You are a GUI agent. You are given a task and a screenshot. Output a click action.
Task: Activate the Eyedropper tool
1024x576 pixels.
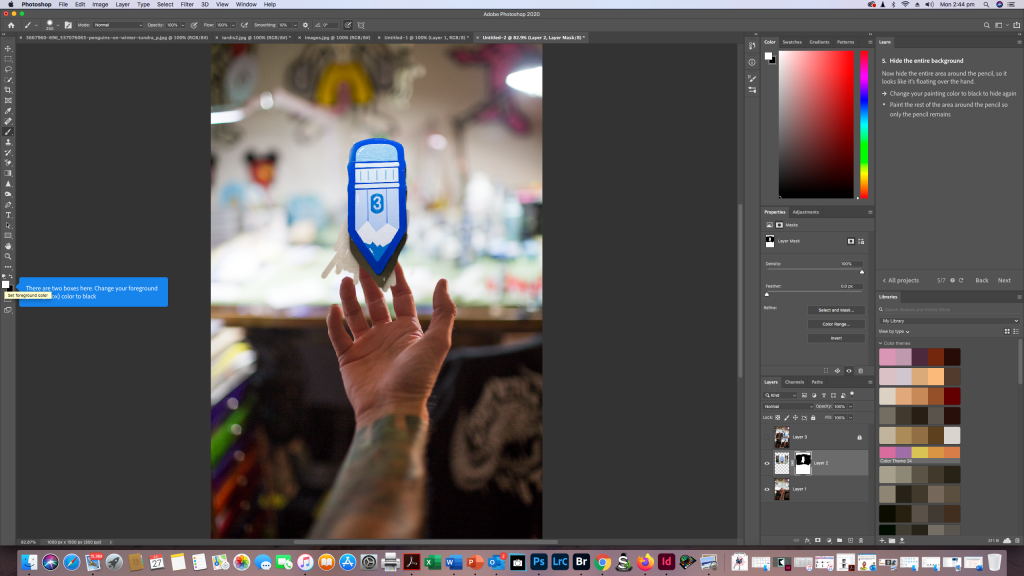click(x=8, y=111)
